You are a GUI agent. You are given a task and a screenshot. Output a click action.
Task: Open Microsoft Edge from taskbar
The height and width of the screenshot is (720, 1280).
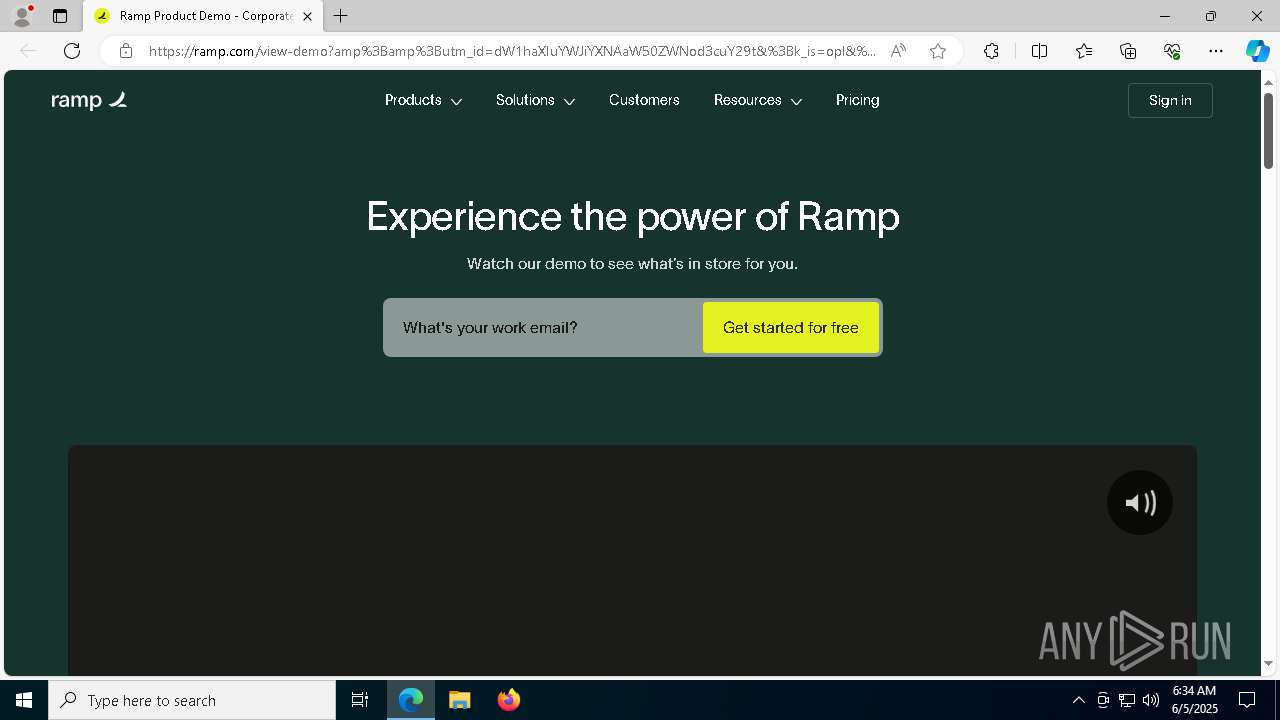411,700
